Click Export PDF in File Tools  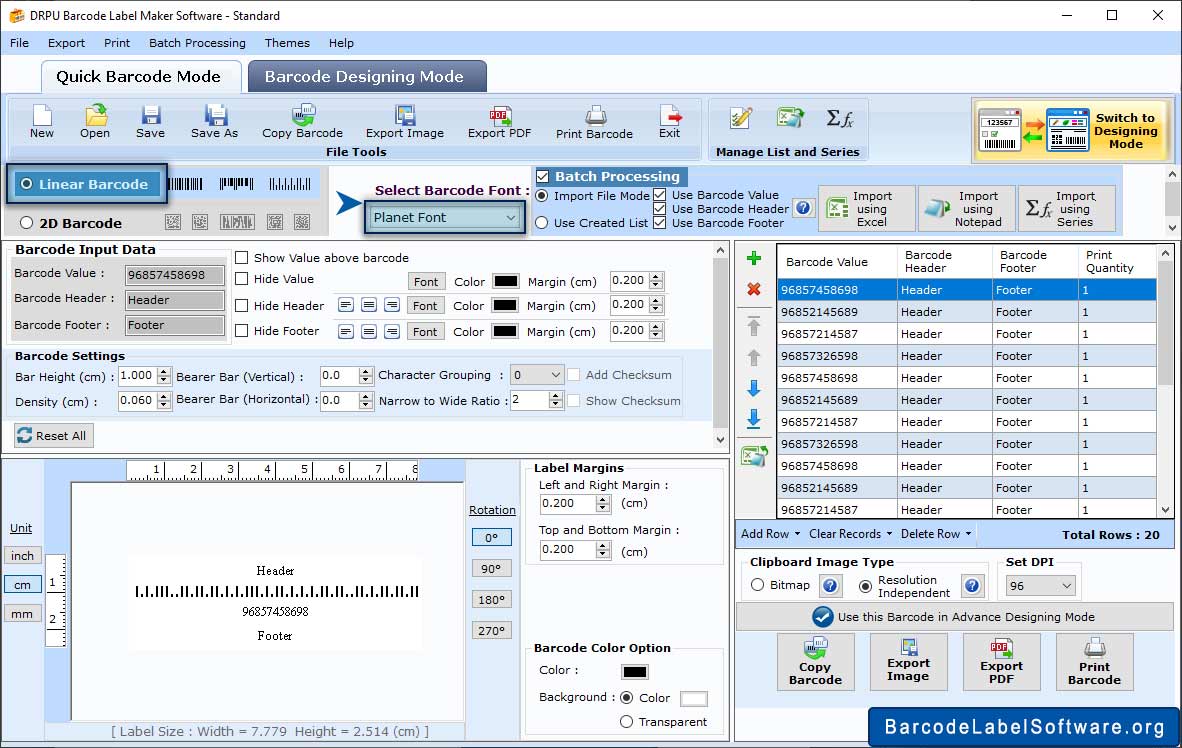(x=499, y=121)
